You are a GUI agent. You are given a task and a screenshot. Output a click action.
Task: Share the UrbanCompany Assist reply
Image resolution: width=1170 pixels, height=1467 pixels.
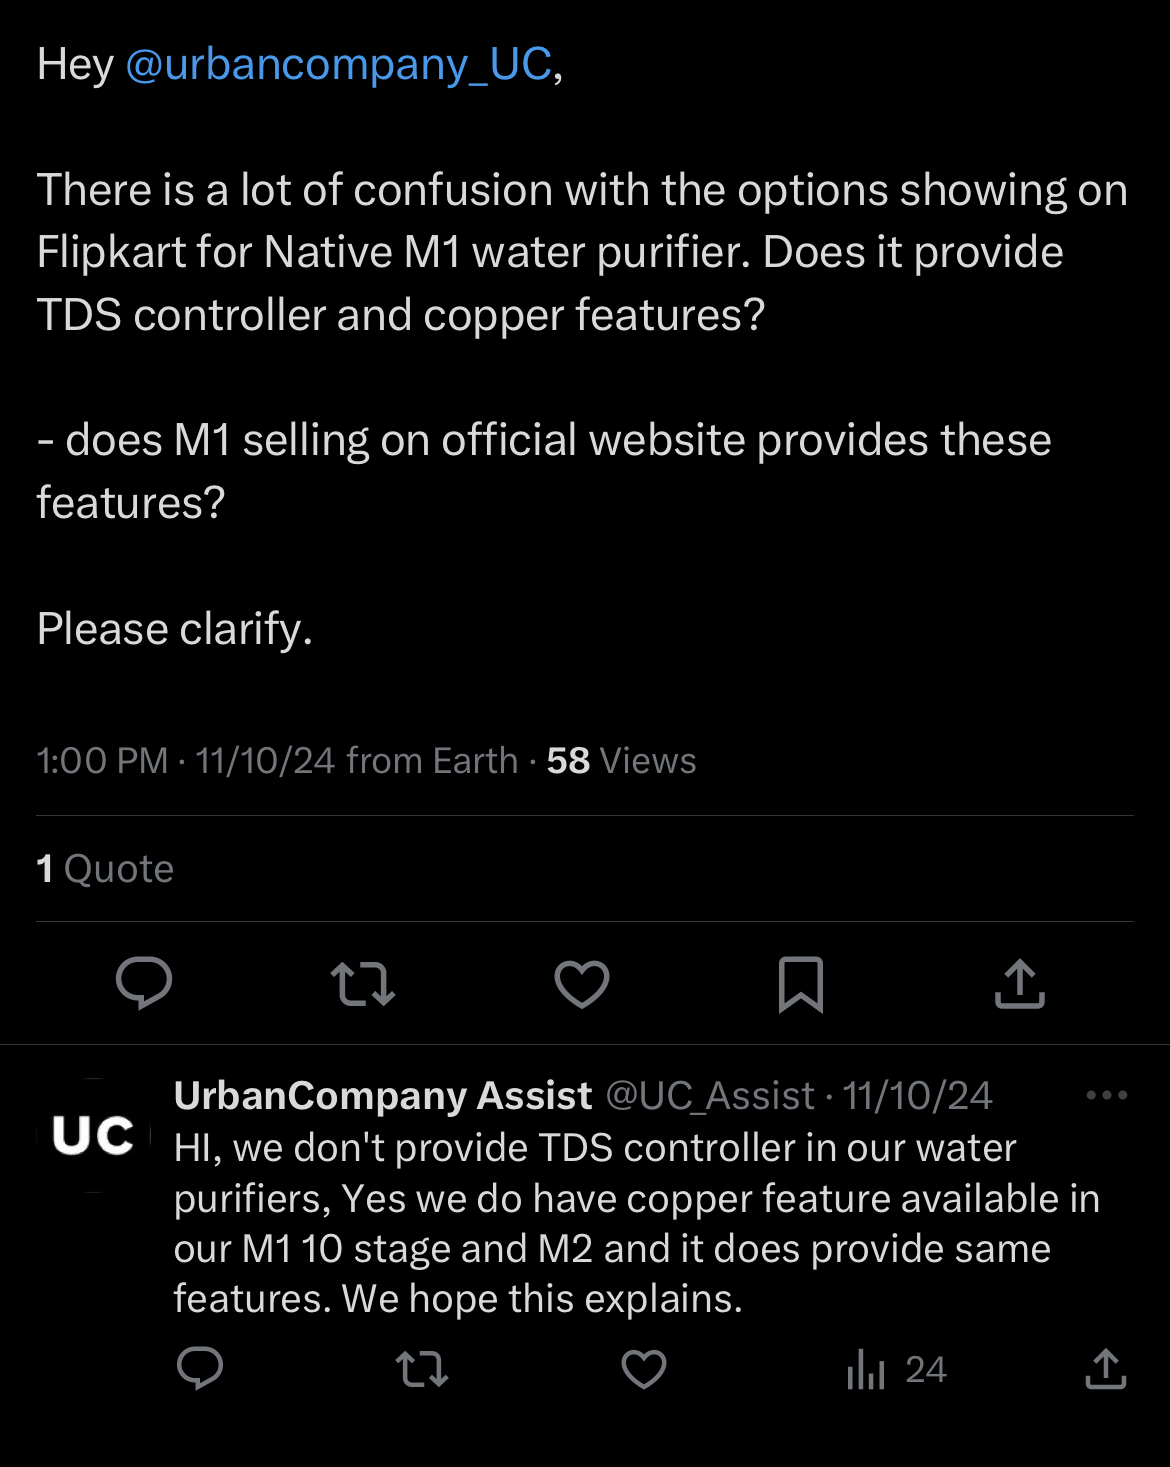pyautogui.click(x=1106, y=1370)
